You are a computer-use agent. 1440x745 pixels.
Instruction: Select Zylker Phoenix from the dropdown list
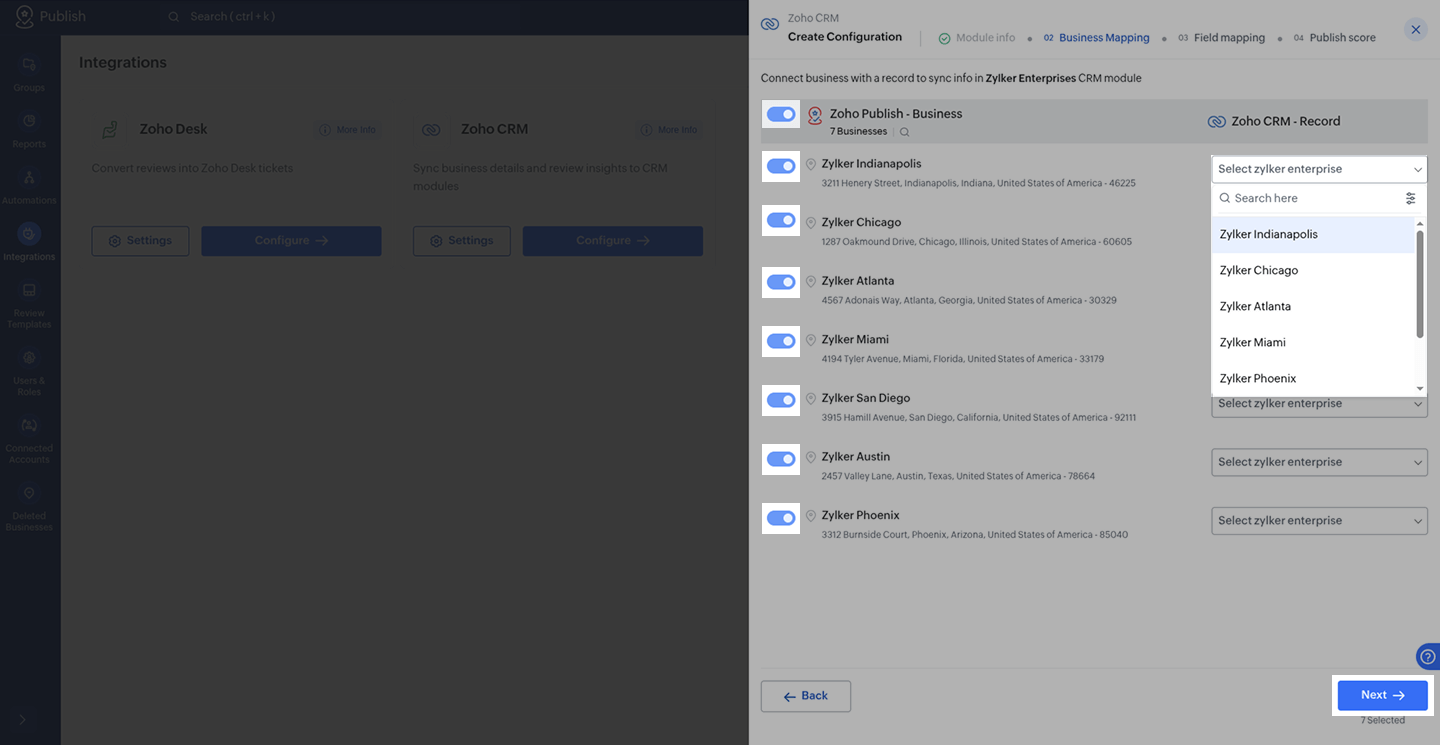(x=1313, y=379)
